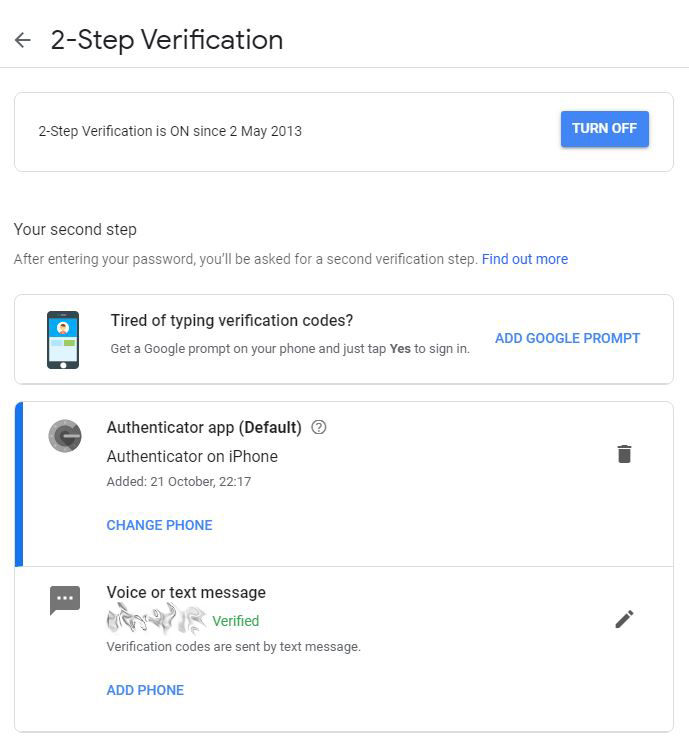Image resolution: width=689 pixels, height=748 pixels.
Task: Click 2-Step Verification ON since status text
Action: [170, 131]
